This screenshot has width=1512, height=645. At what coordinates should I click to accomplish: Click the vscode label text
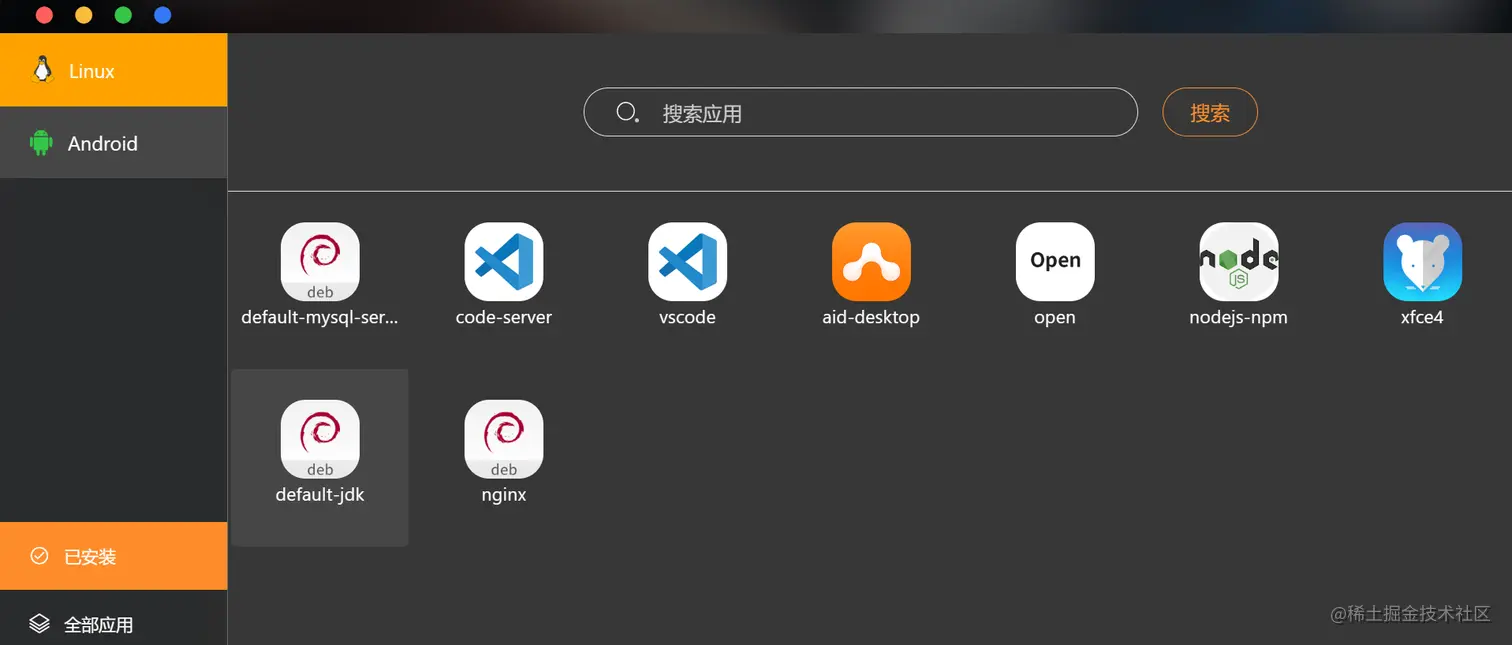click(688, 318)
